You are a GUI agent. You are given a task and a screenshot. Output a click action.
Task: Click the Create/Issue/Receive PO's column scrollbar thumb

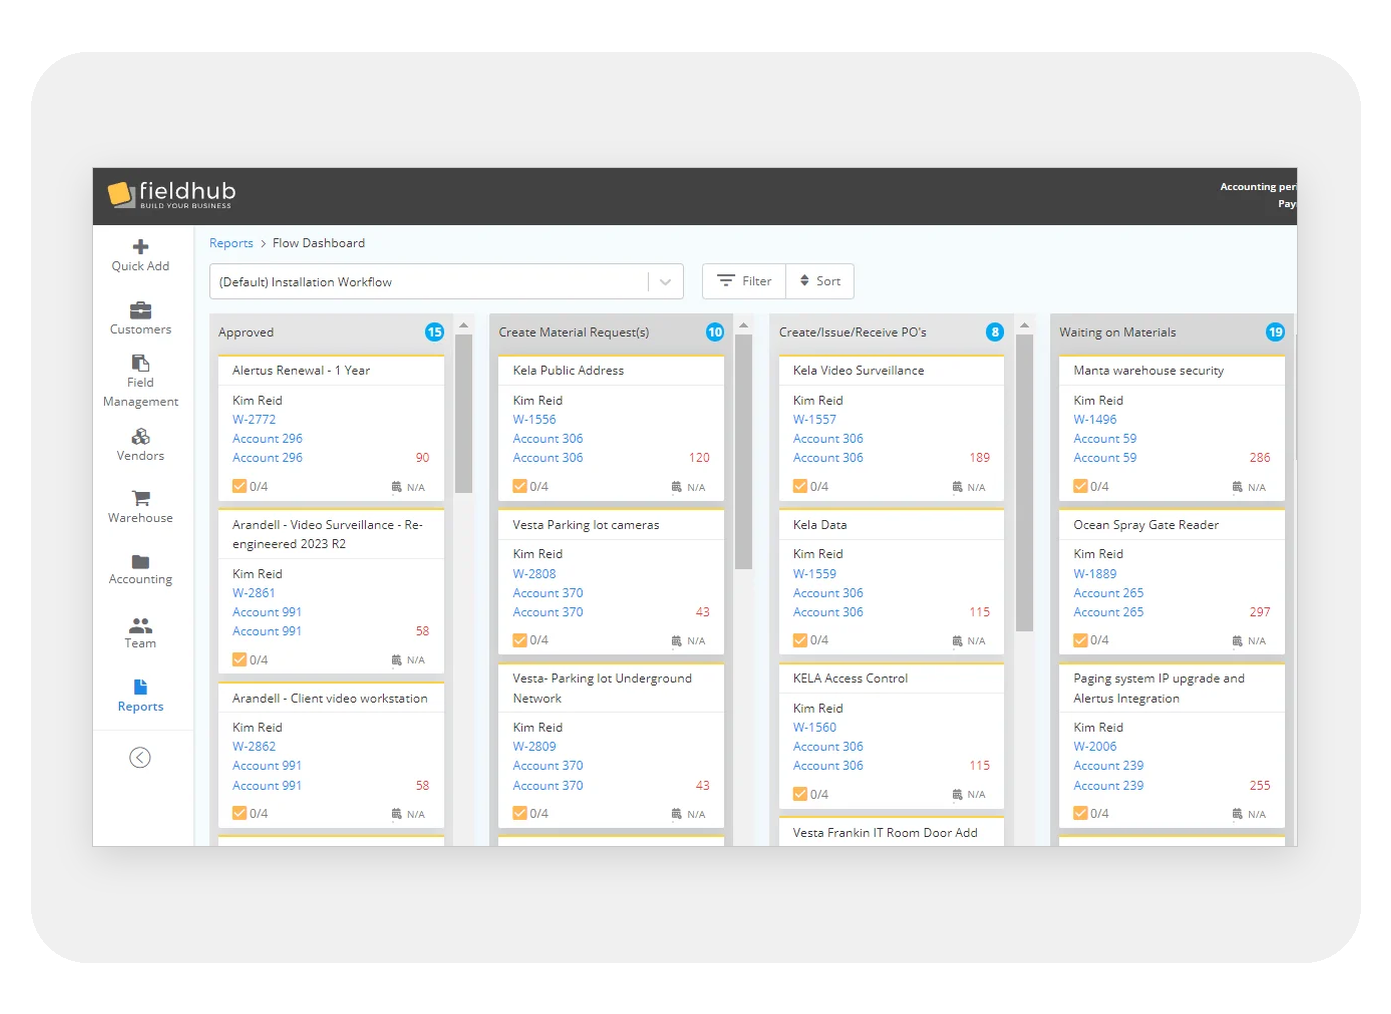click(x=1024, y=482)
